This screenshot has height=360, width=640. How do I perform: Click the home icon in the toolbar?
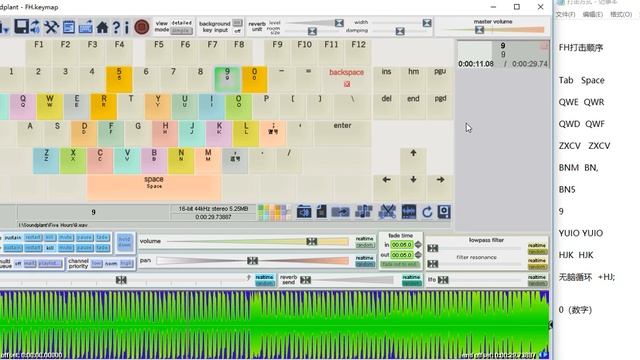pos(102,27)
